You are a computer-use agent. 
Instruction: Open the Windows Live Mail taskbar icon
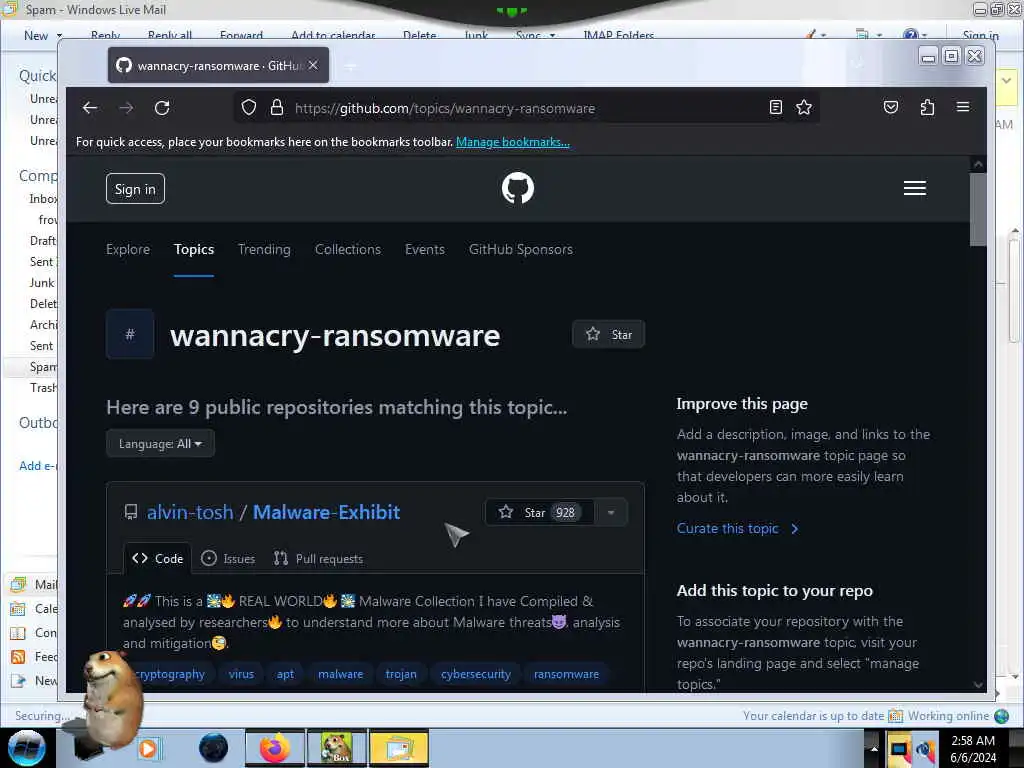tap(398, 748)
